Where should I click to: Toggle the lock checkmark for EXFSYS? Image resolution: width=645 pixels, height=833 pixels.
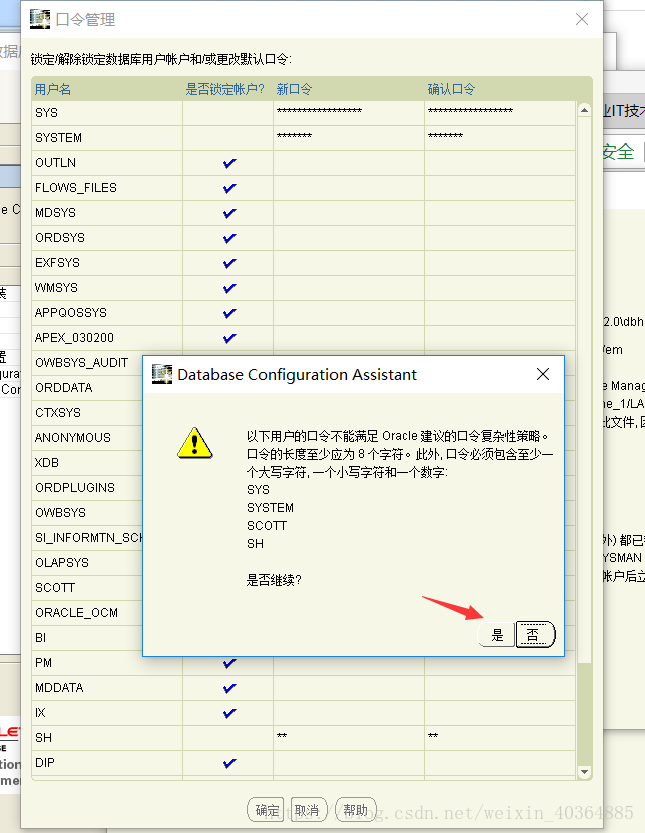coord(229,263)
